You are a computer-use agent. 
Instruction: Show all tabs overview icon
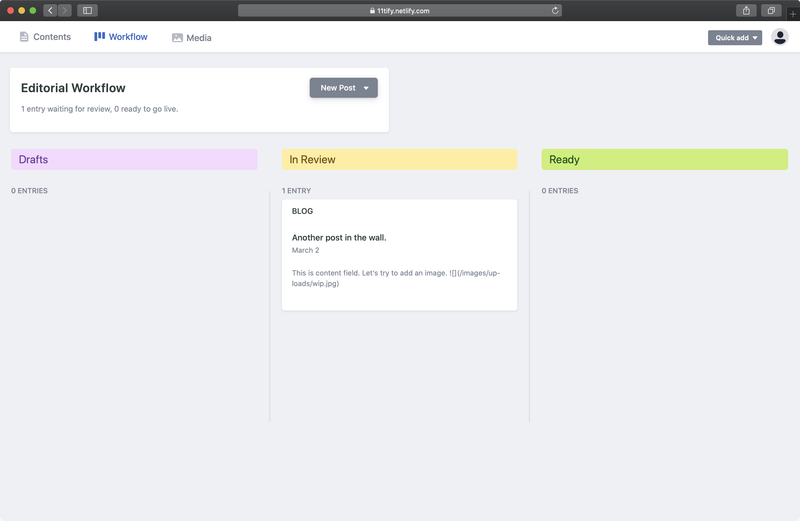click(x=771, y=10)
